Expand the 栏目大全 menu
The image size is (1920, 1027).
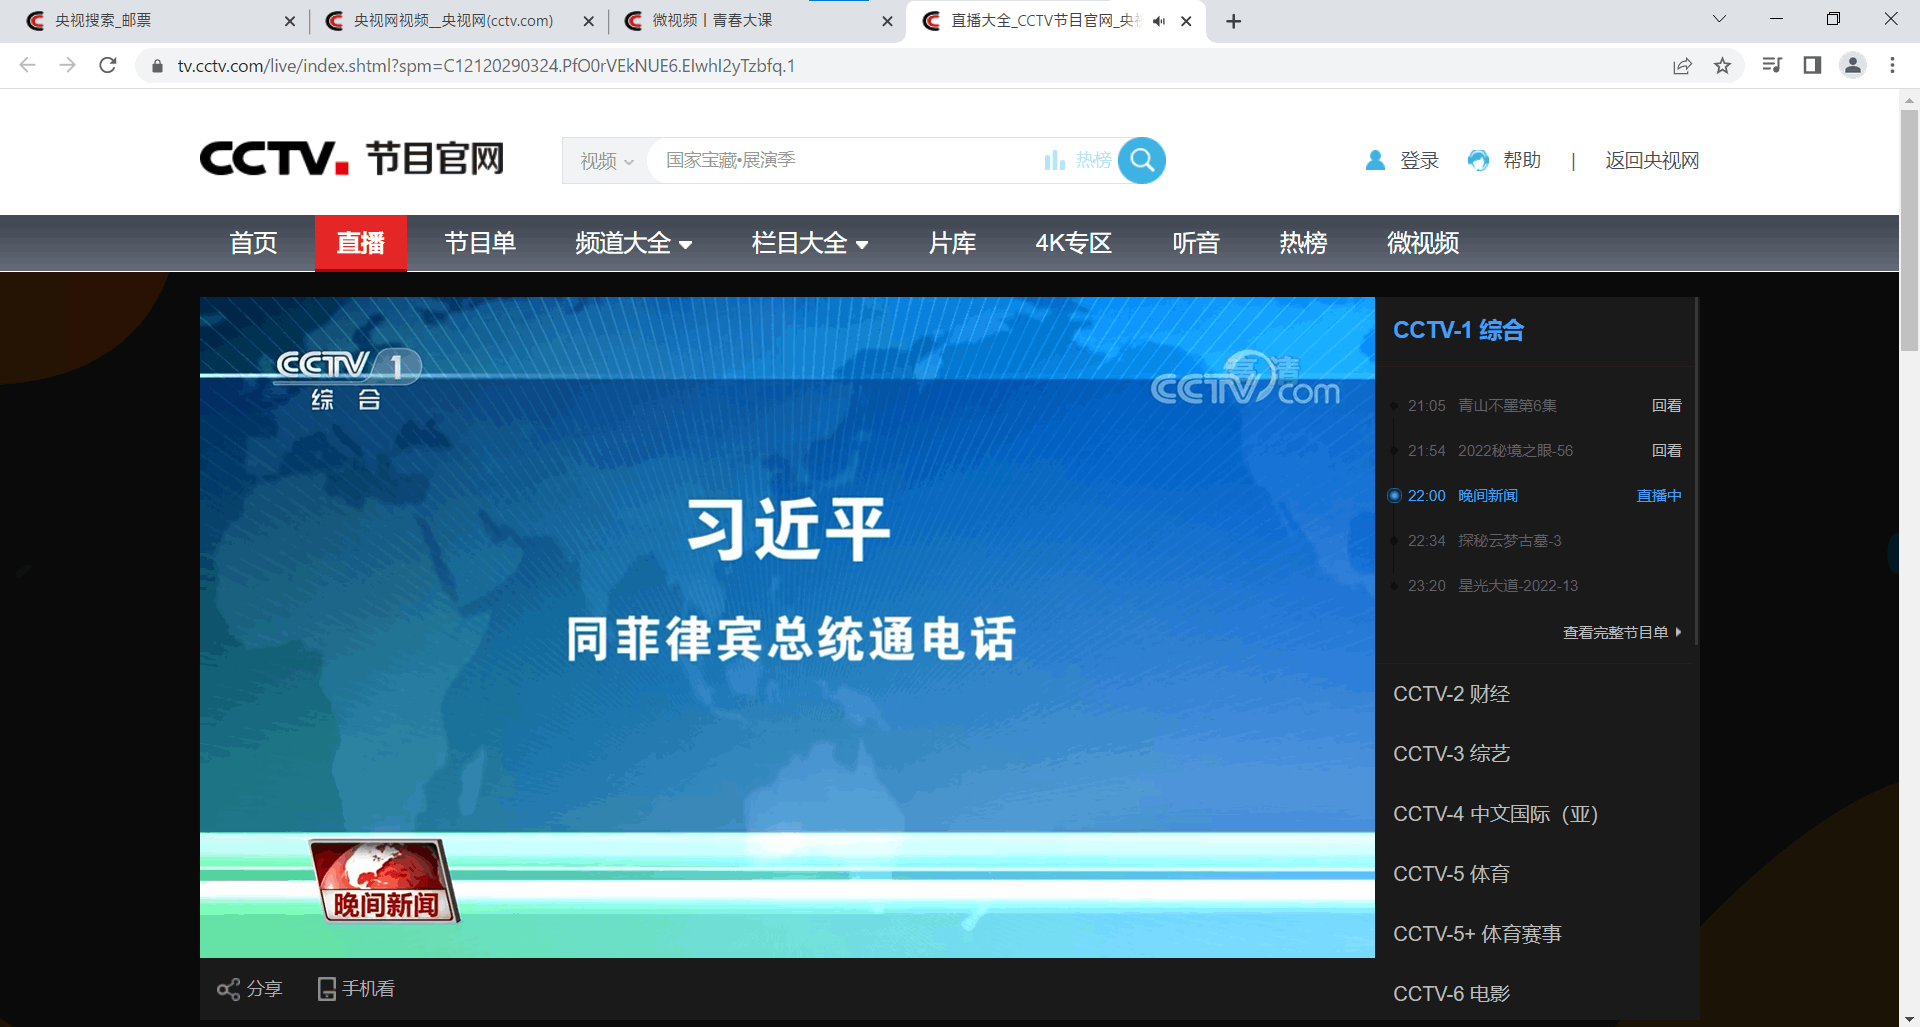click(809, 243)
